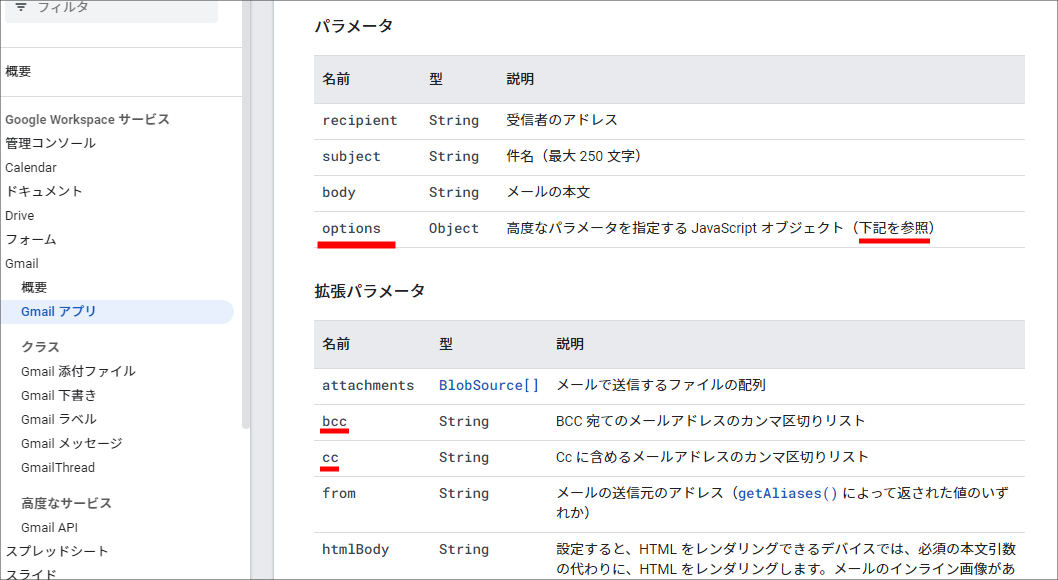Click the 拡張パラメータ heading

pyautogui.click(x=370, y=291)
